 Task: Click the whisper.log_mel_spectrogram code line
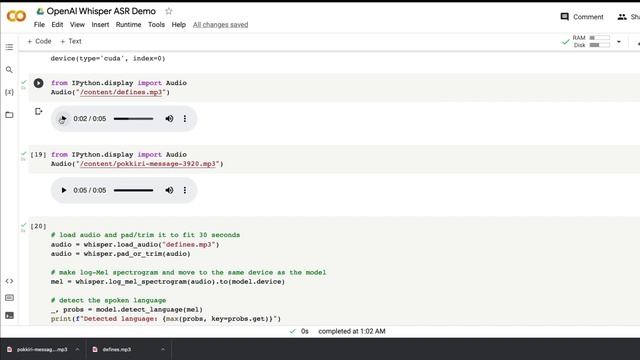coord(168,282)
